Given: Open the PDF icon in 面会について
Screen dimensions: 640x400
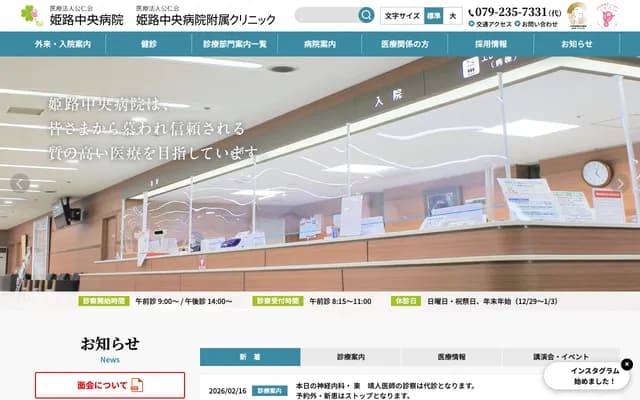Looking at the screenshot, I should click(x=137, y=385).
